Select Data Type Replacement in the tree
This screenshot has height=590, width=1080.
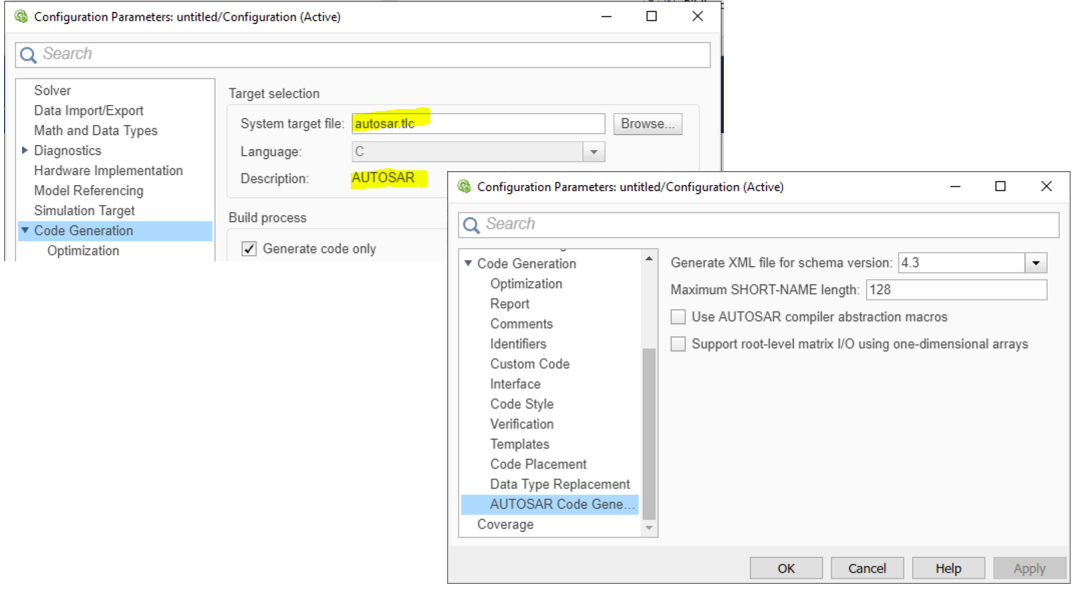click(x=560, y=484)
